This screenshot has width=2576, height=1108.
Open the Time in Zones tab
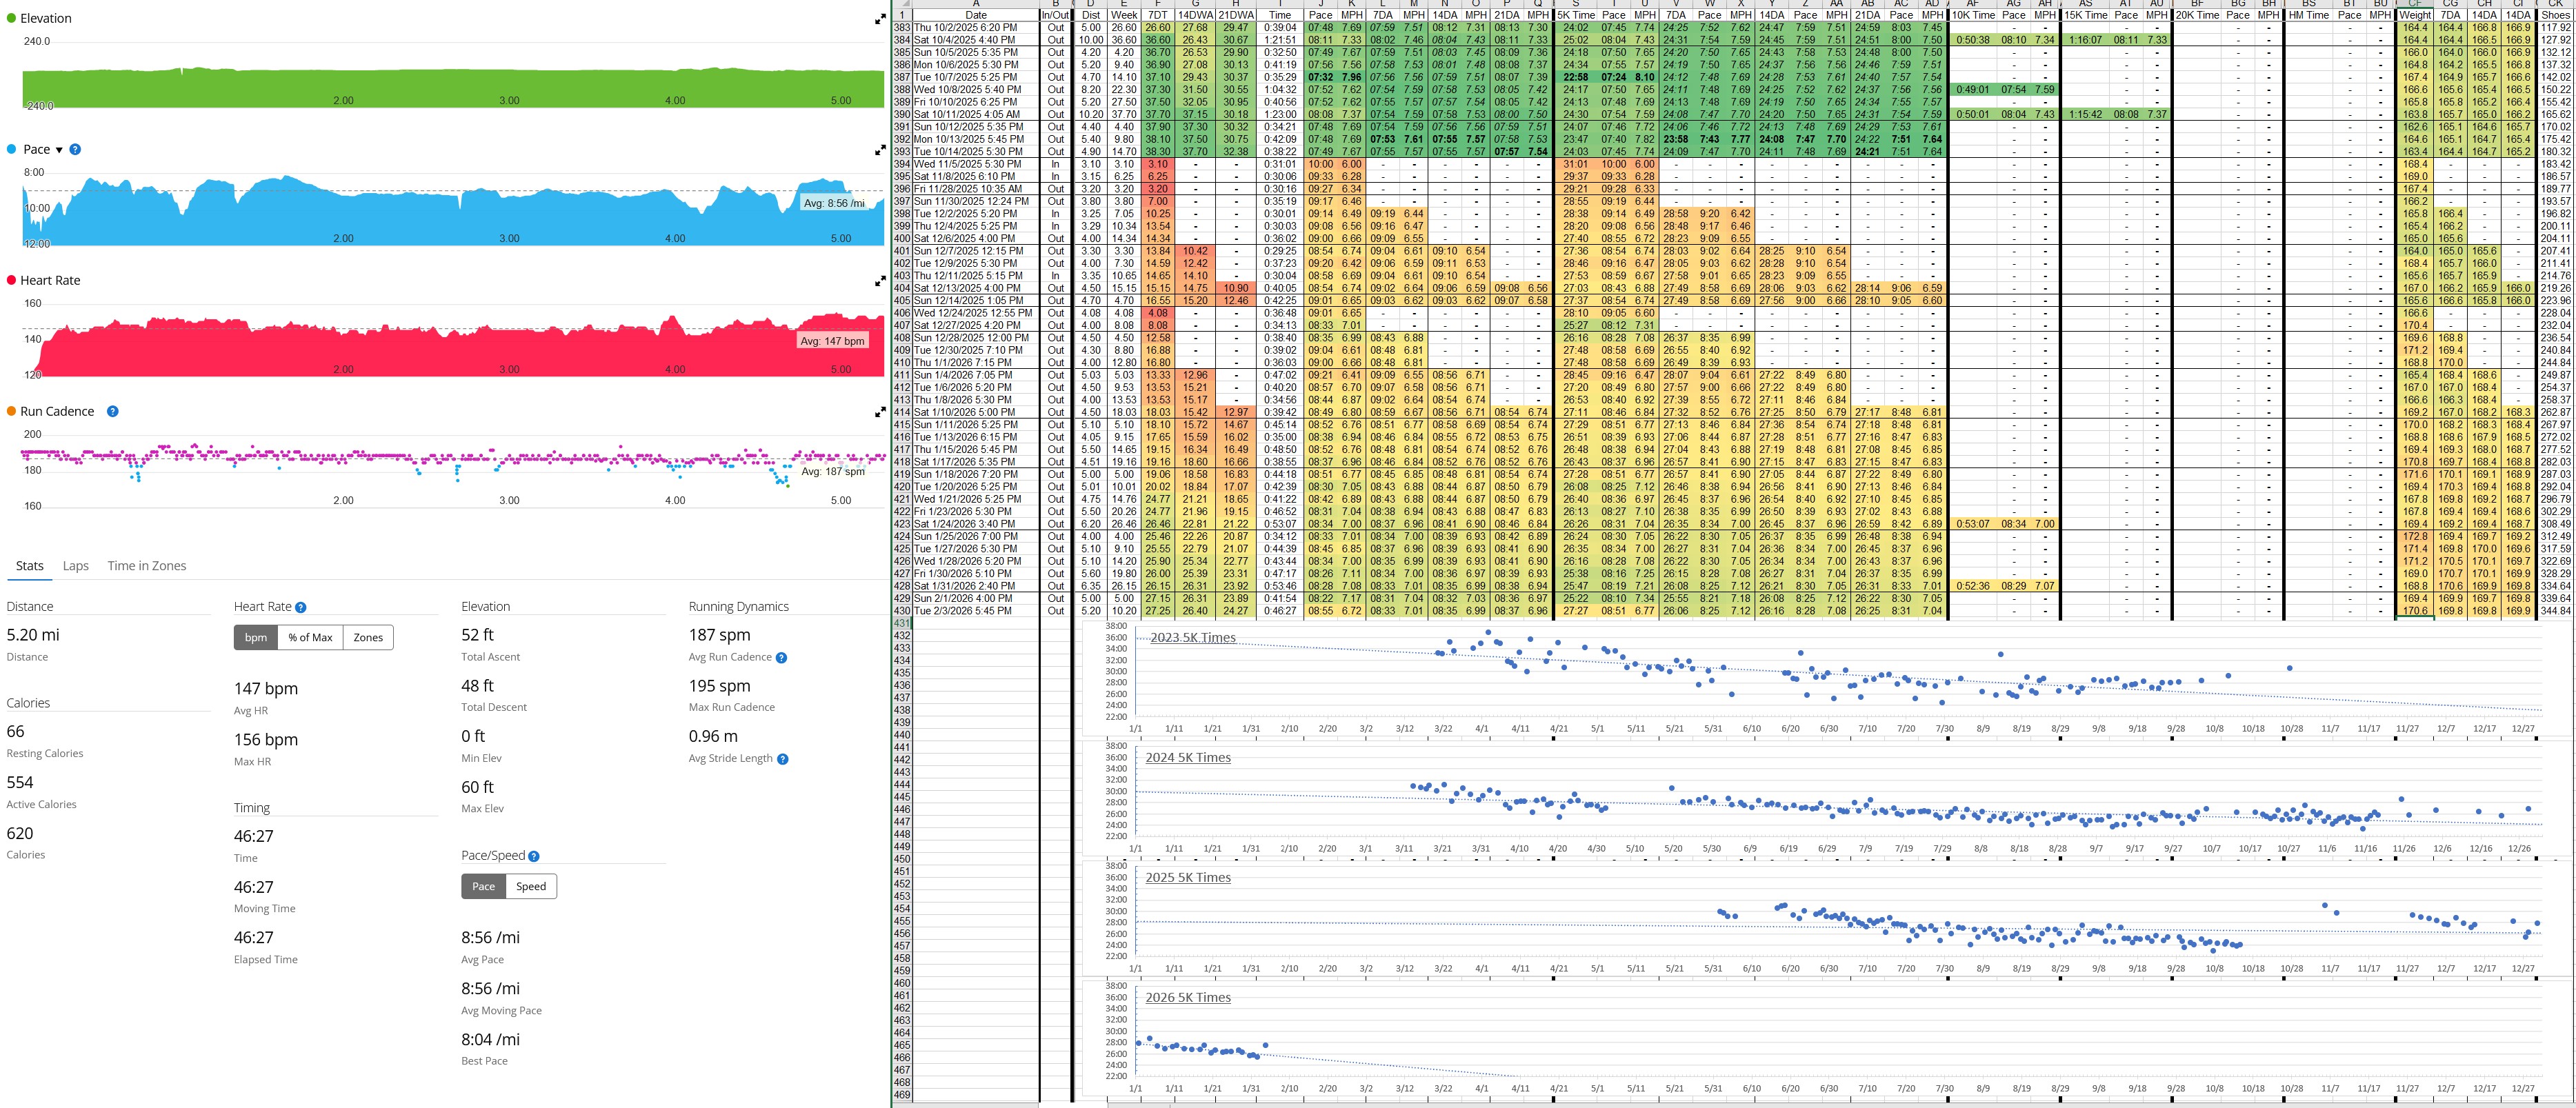tap(147, 566)
